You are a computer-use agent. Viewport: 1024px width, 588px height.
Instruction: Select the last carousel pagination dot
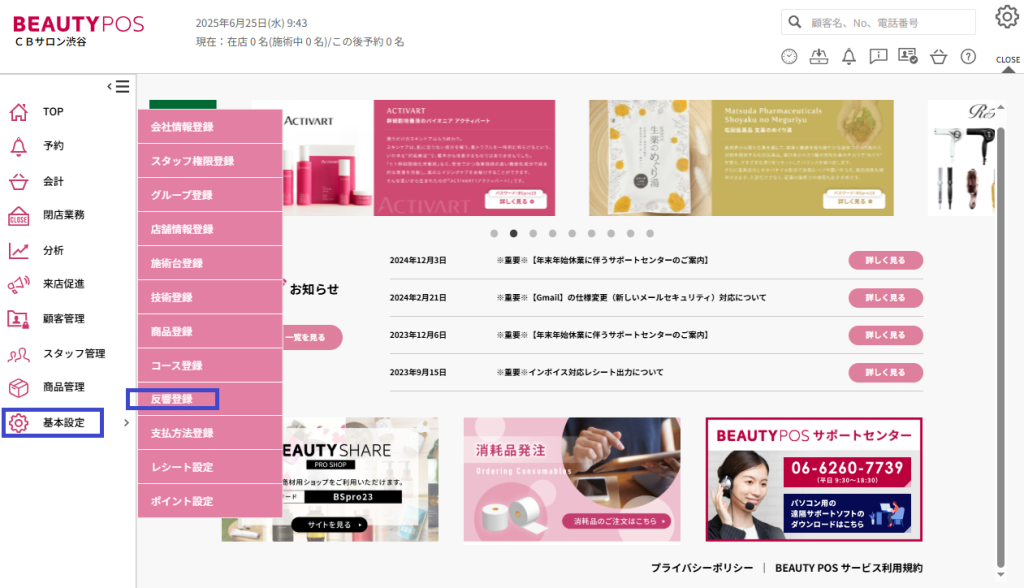click(x=650, y=233)
